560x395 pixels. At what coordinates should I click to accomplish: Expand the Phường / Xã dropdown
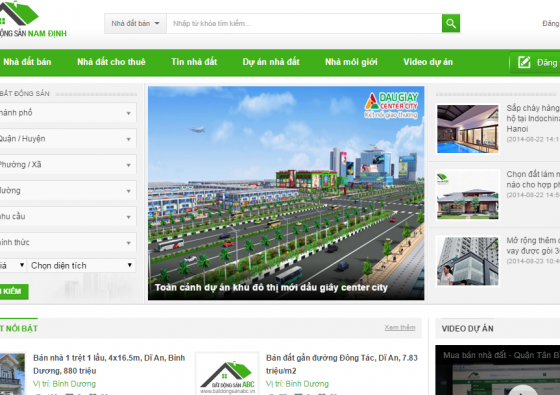tap(68, 165)
